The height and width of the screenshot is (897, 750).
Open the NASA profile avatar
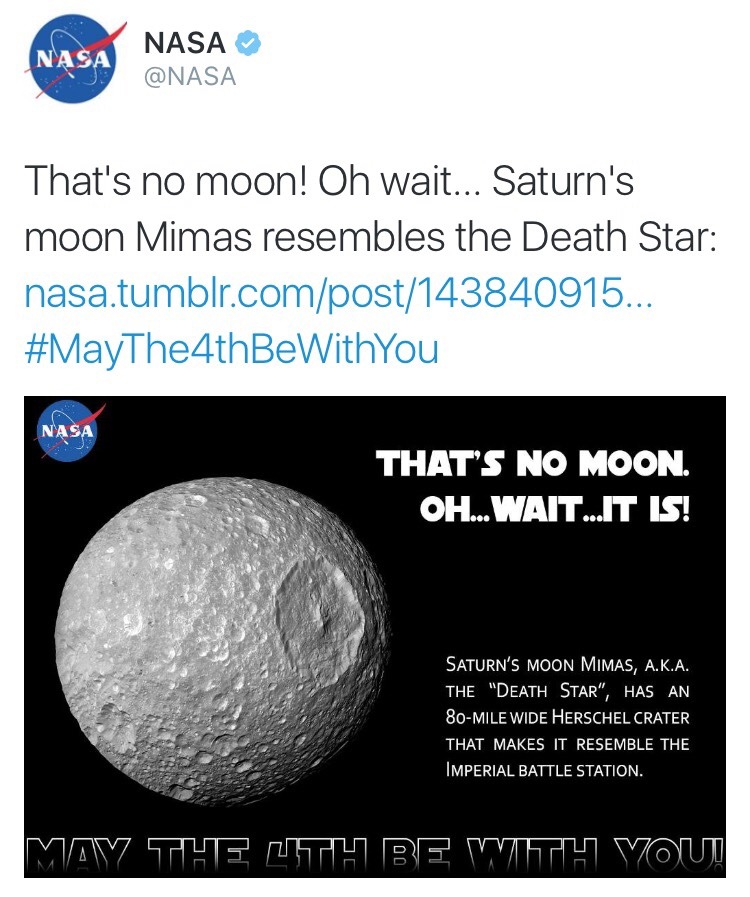click(70, 57)
